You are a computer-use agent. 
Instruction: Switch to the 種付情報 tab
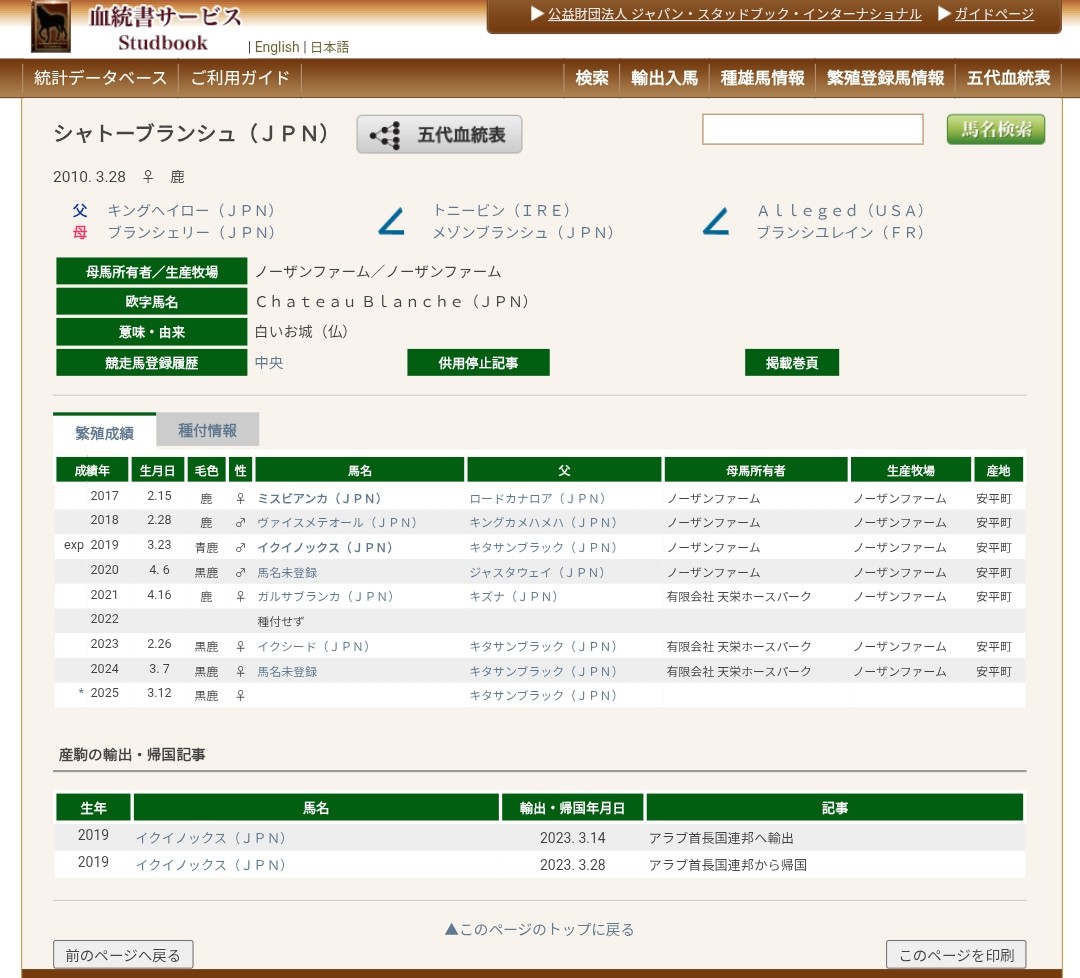pyautogui.click(x=207, y=430)
